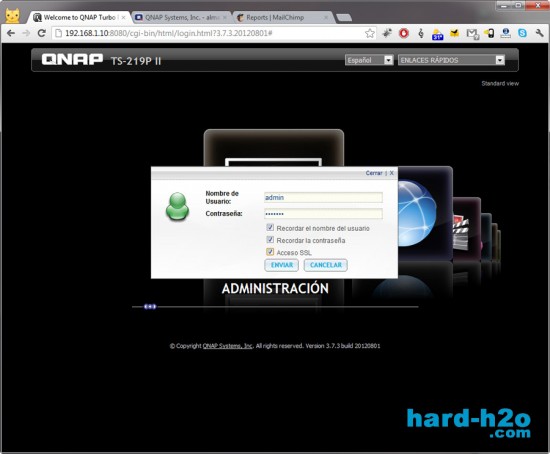This screenshot has height=454, width=550.
Task: Switch to the QNAP Systems, Inc. tab
Action: point(181,17)
